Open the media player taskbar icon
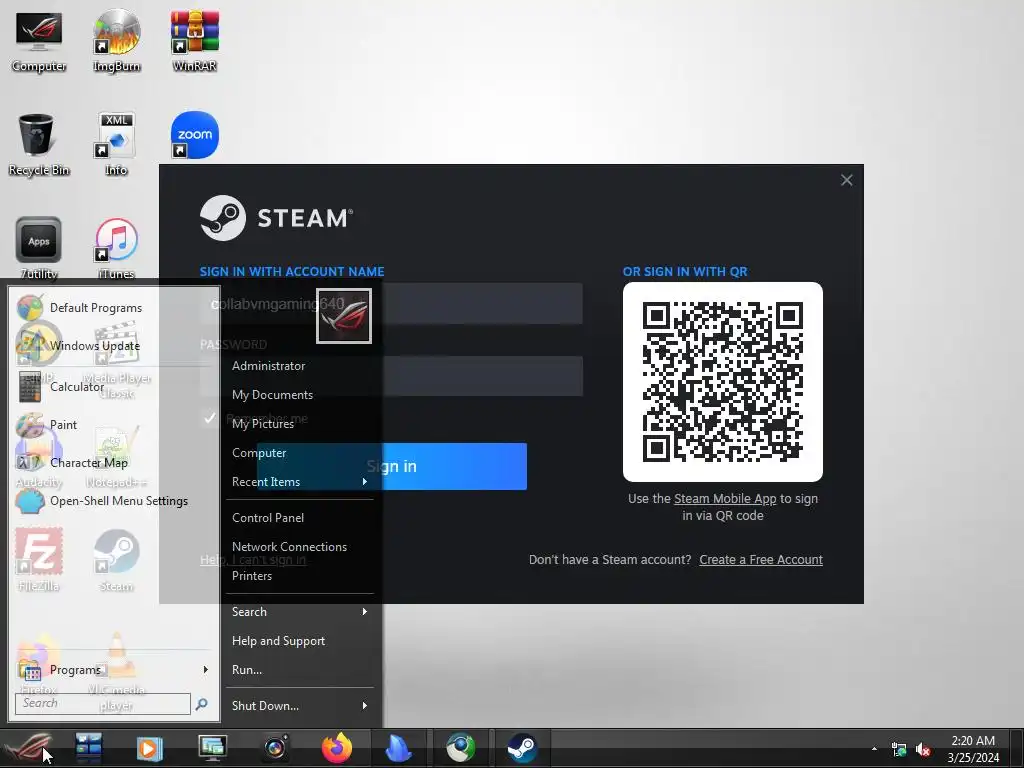Screen dimensions: 1024x768 (149, 748)
